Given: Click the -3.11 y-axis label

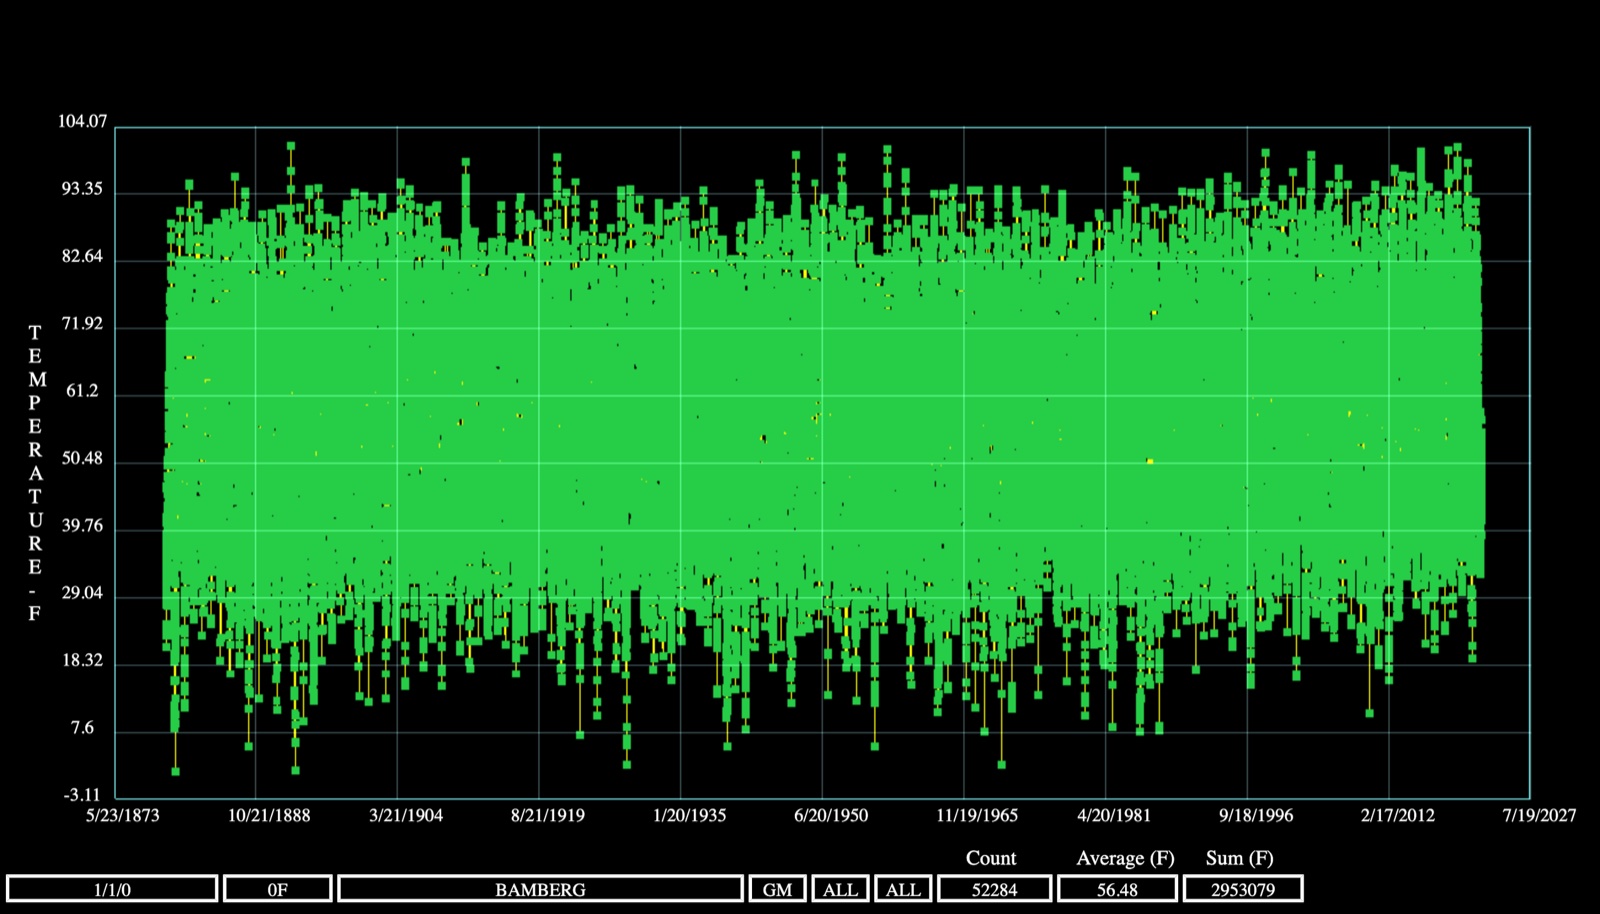Looking at the screenshot, I should pyautogui.click(x=82, y=796).
